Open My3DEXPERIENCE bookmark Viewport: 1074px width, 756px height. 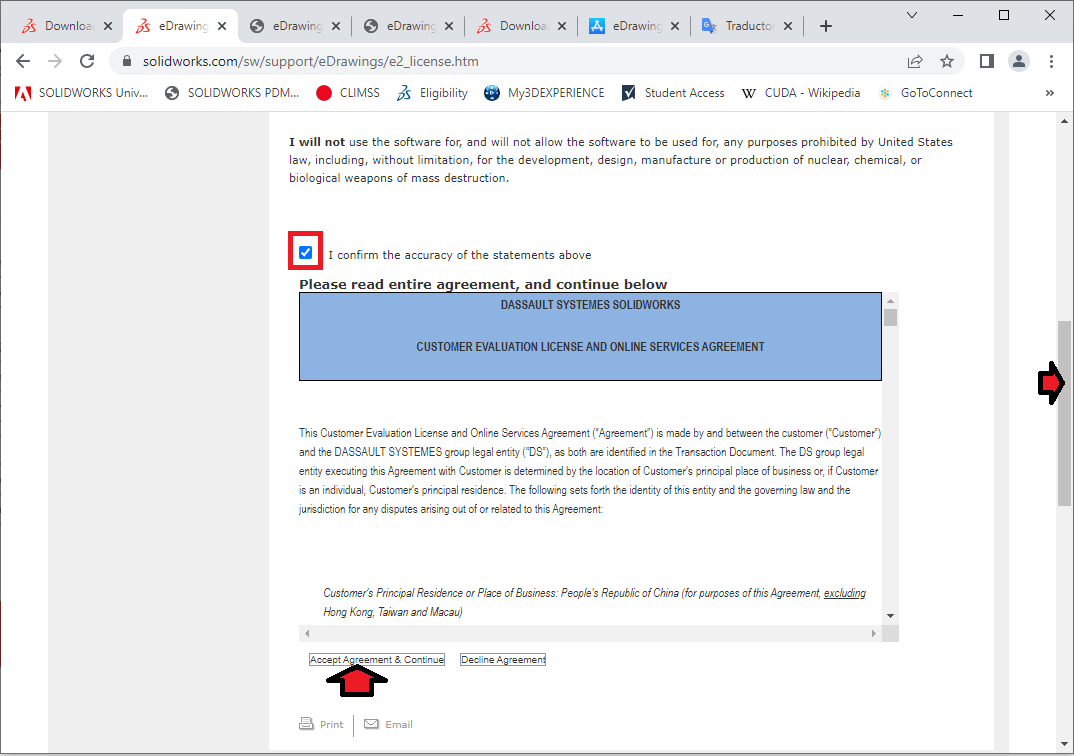point(545,93)
